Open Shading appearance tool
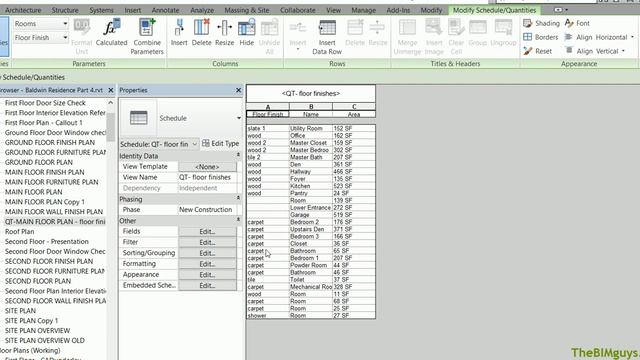 point(541,23)
